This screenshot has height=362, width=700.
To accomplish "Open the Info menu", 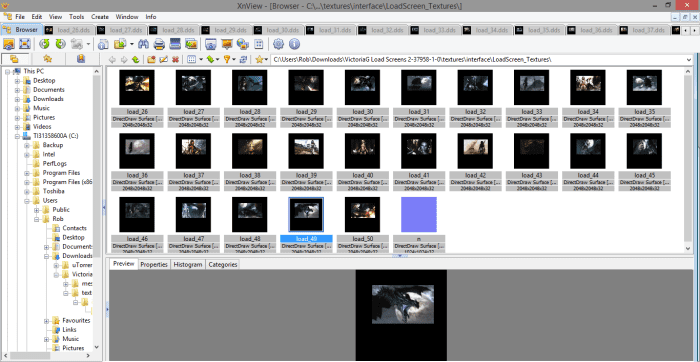I will click(151, 17).
